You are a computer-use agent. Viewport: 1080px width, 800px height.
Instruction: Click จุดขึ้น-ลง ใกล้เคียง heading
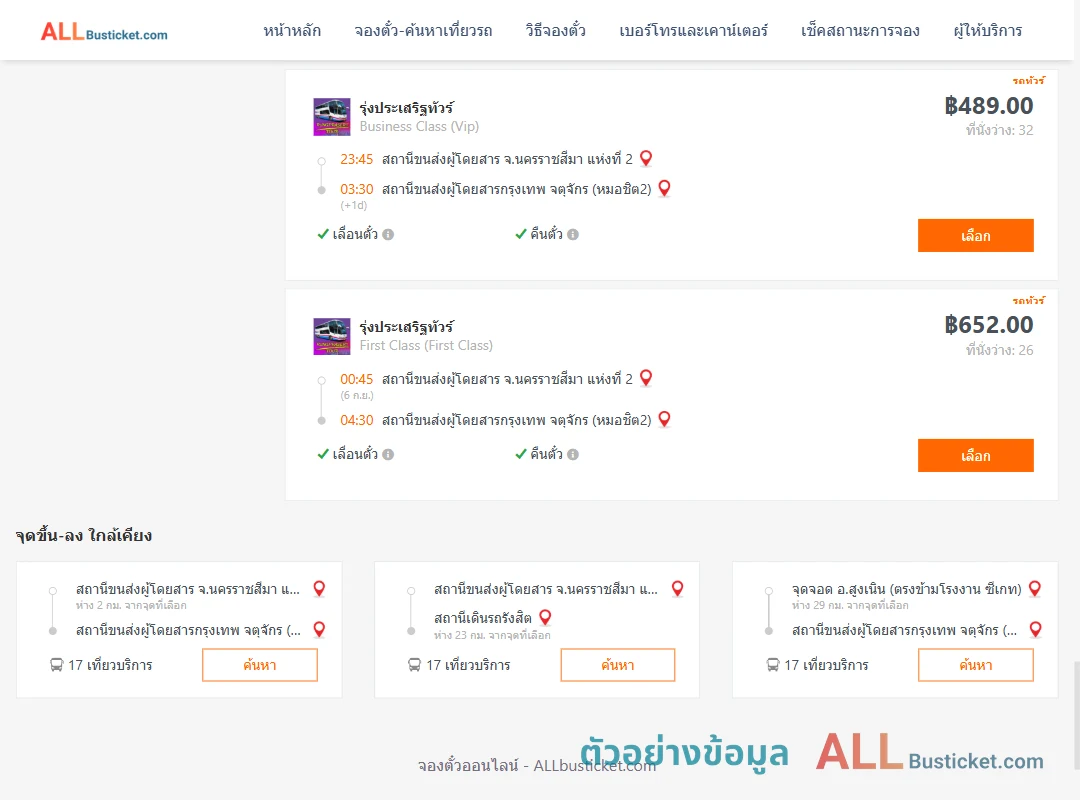pyautogui.click(x=83, y=535)
